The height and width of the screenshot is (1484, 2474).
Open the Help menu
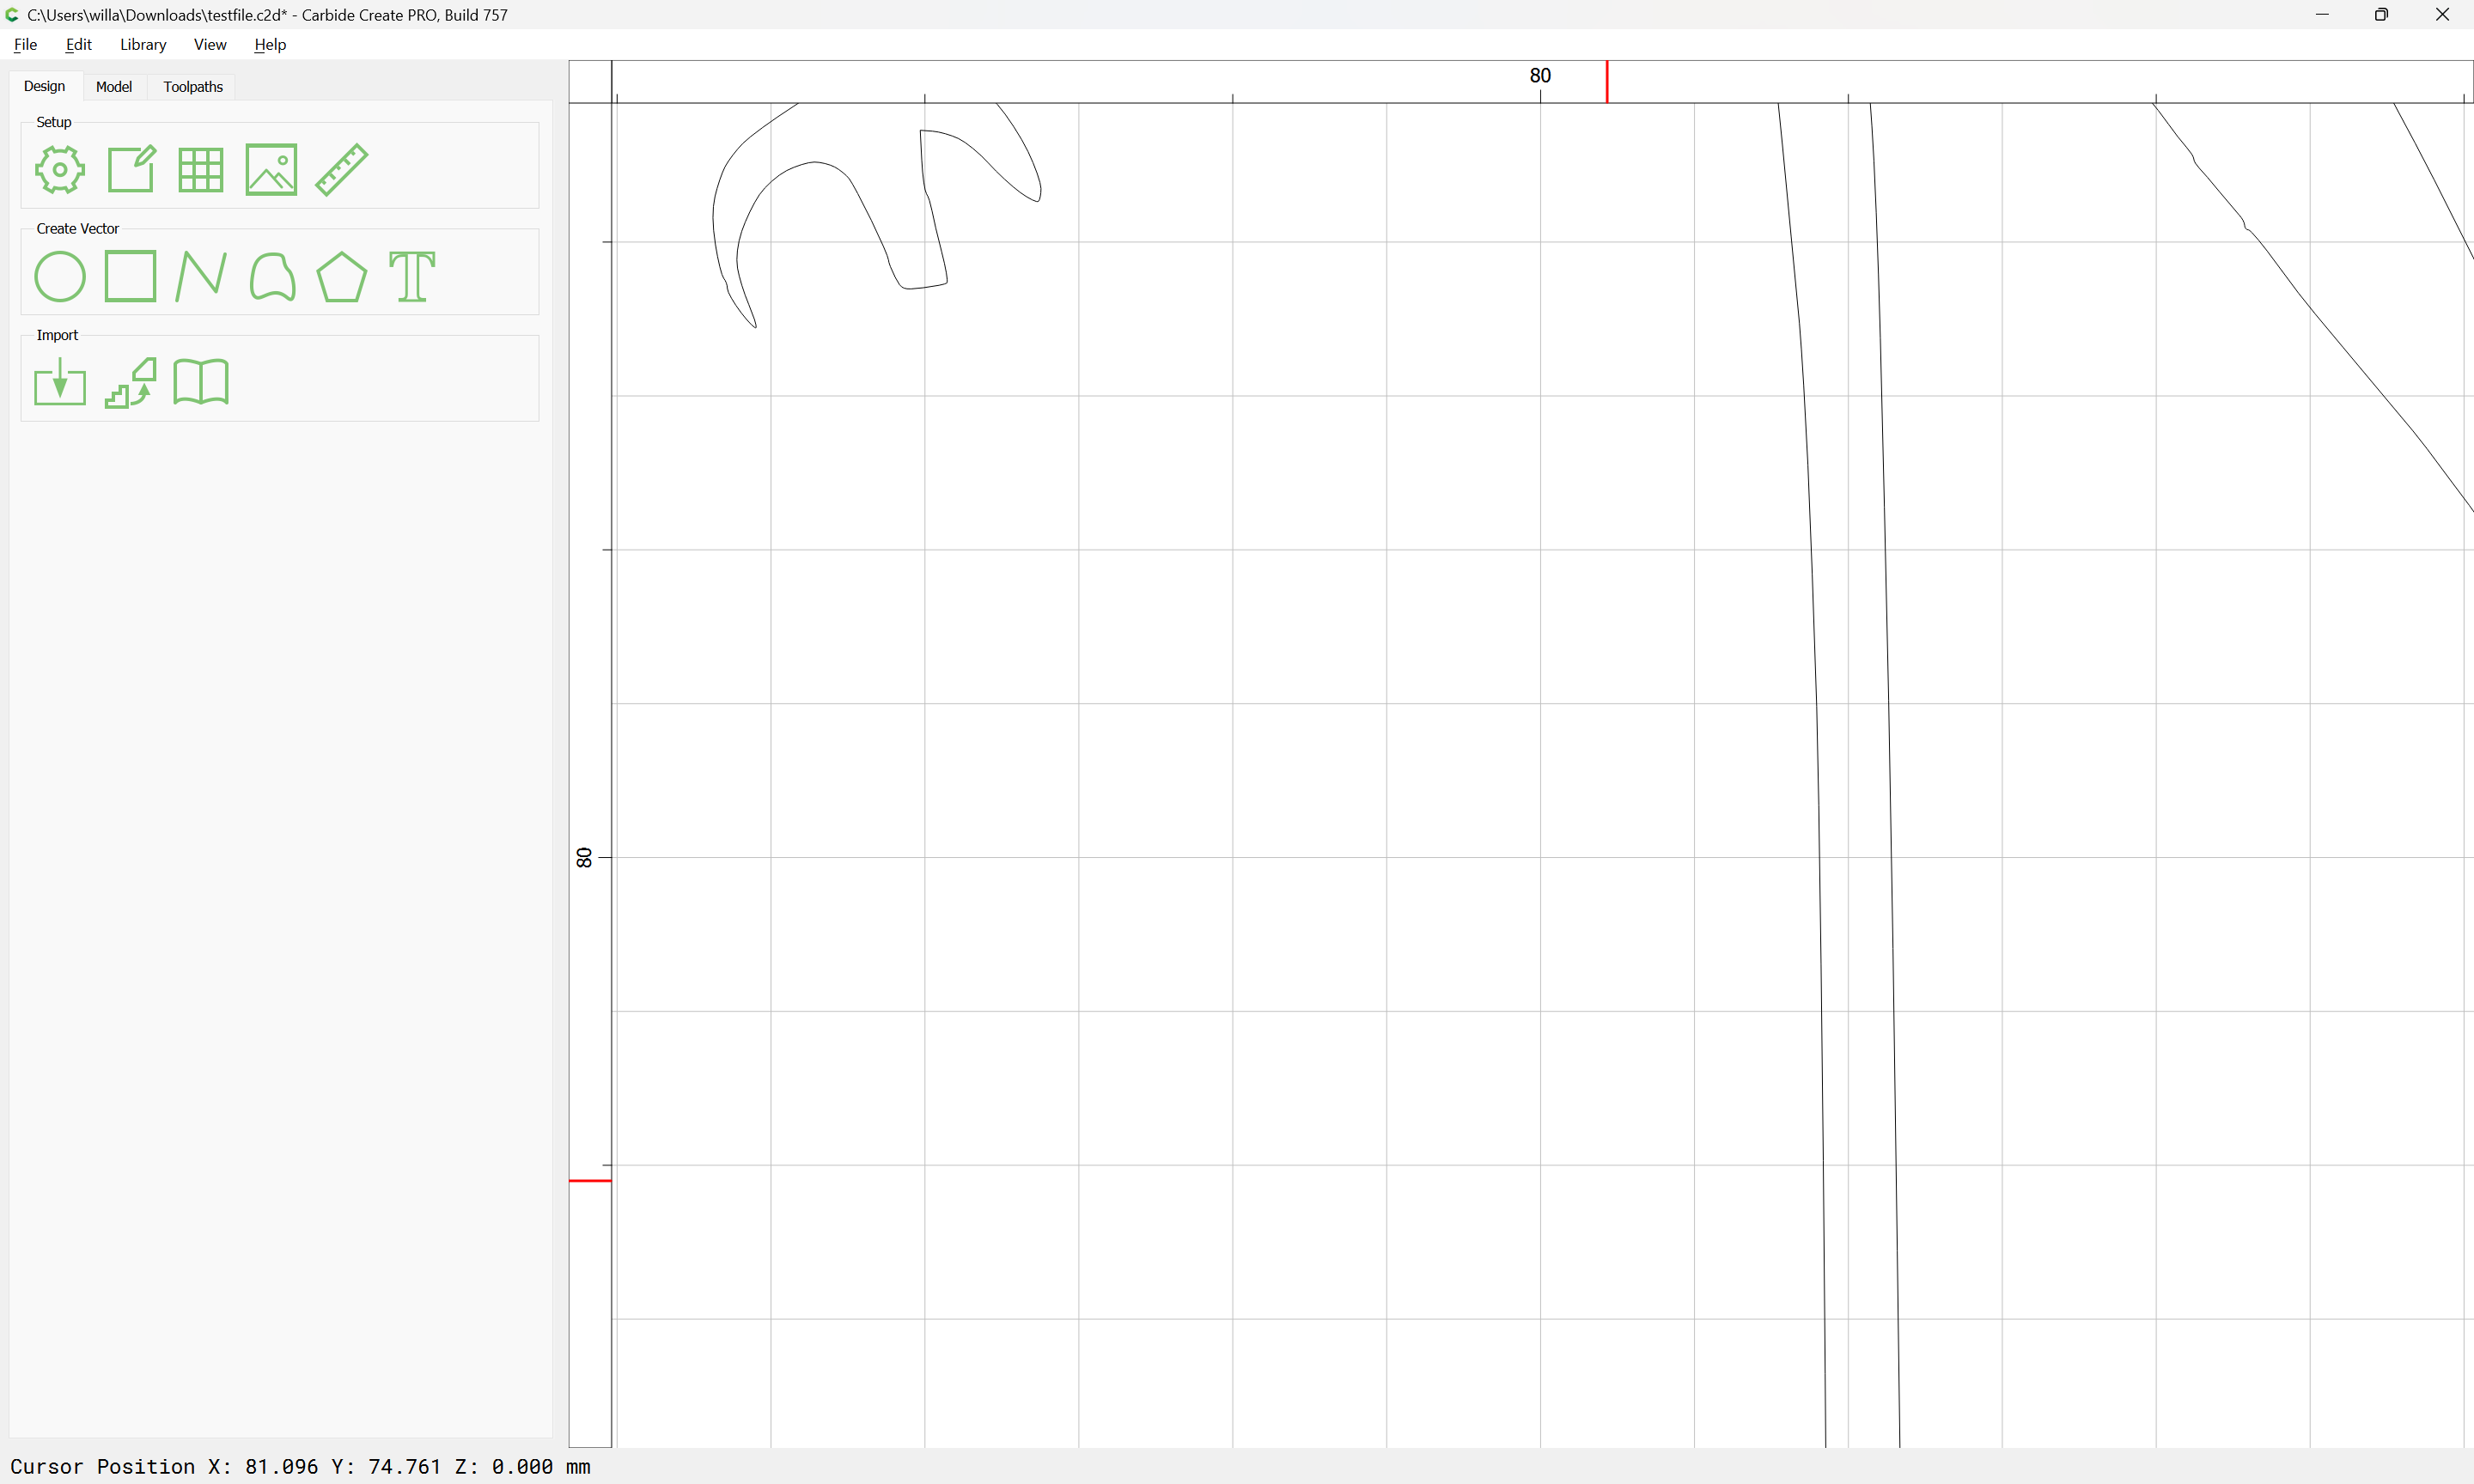pos(270,45)
